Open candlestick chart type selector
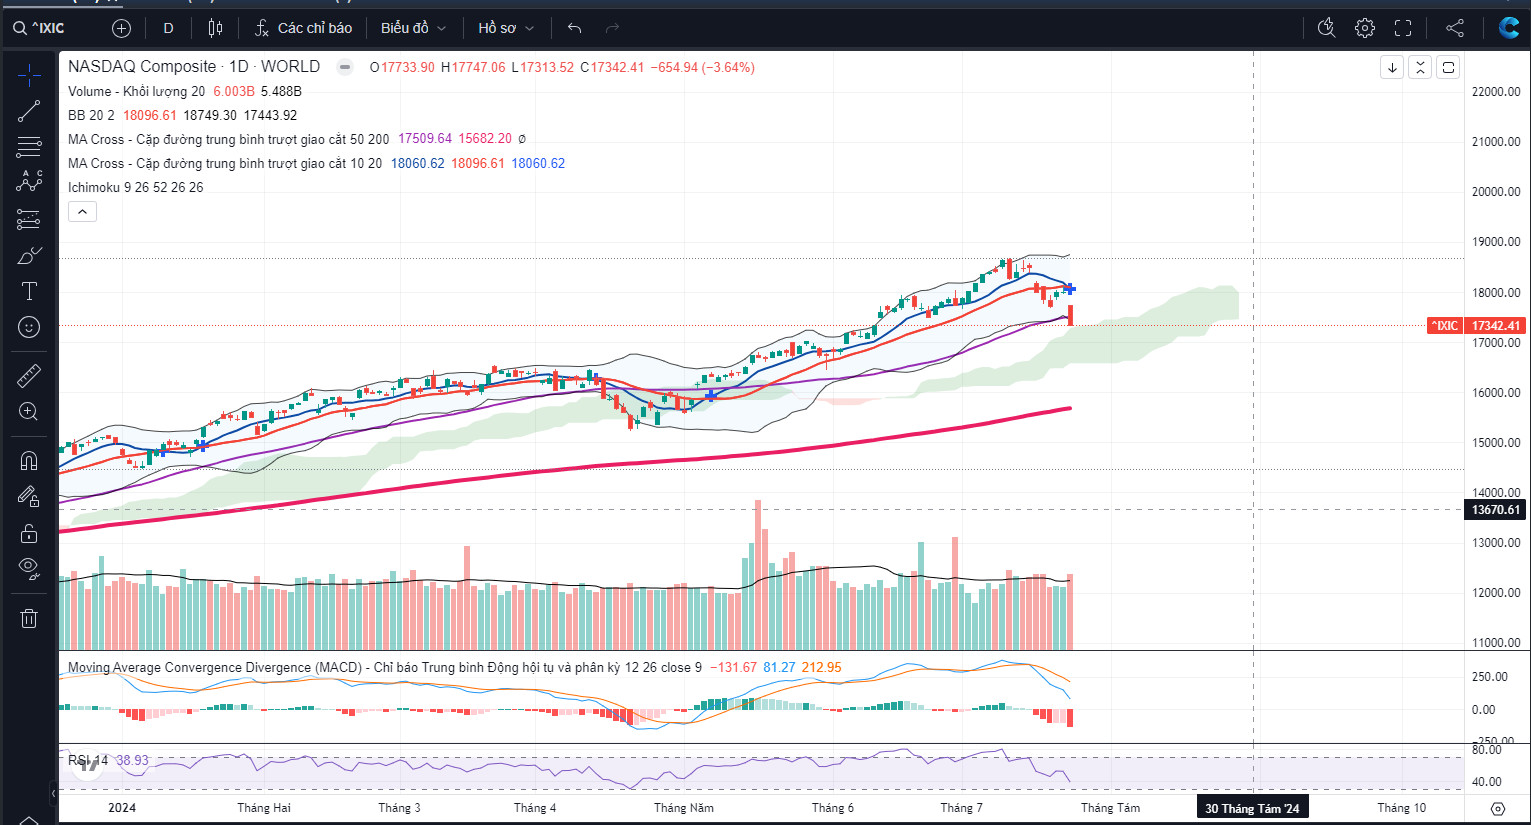1531x825 pixels. (215, 28)
